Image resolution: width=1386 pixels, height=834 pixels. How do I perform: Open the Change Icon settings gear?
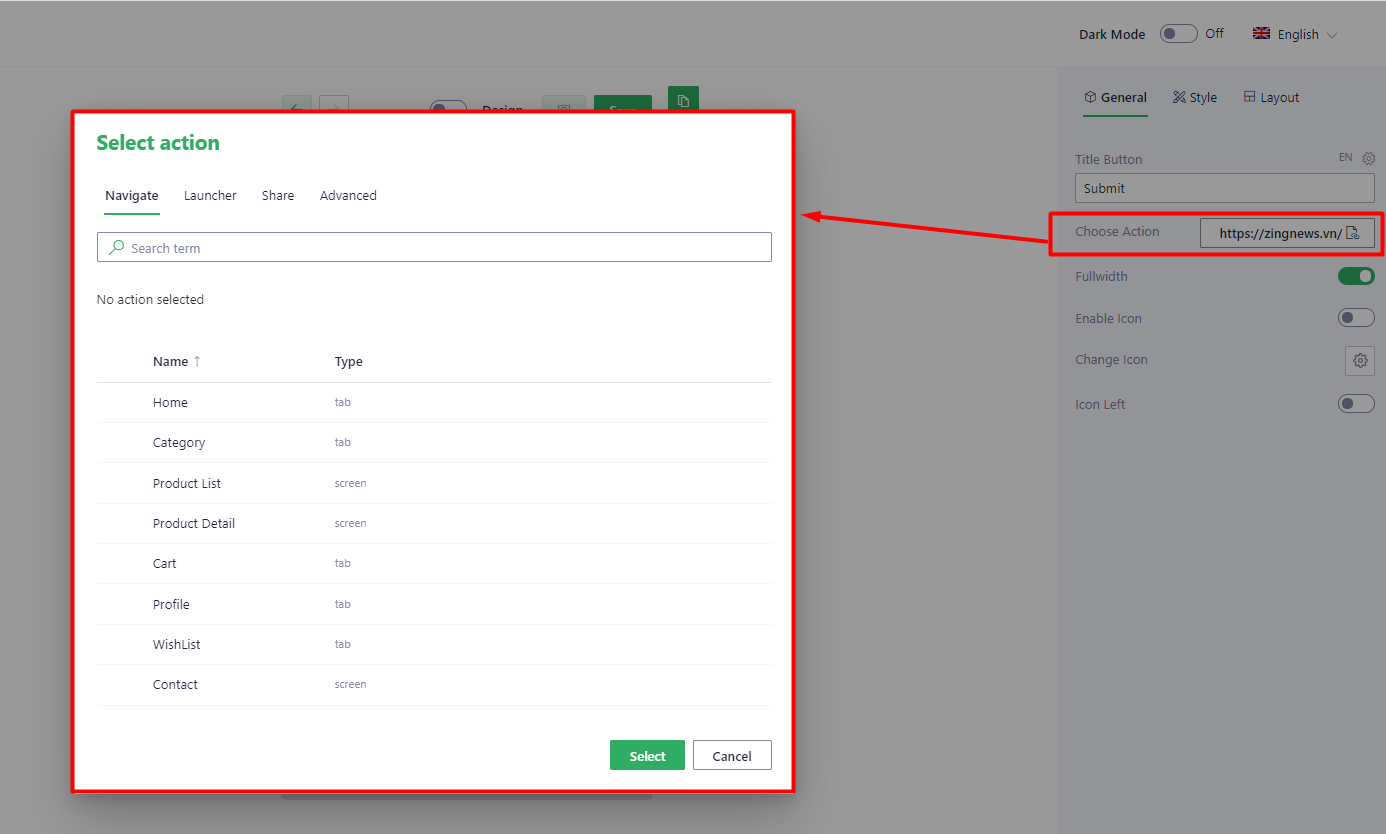(1359, 361)
